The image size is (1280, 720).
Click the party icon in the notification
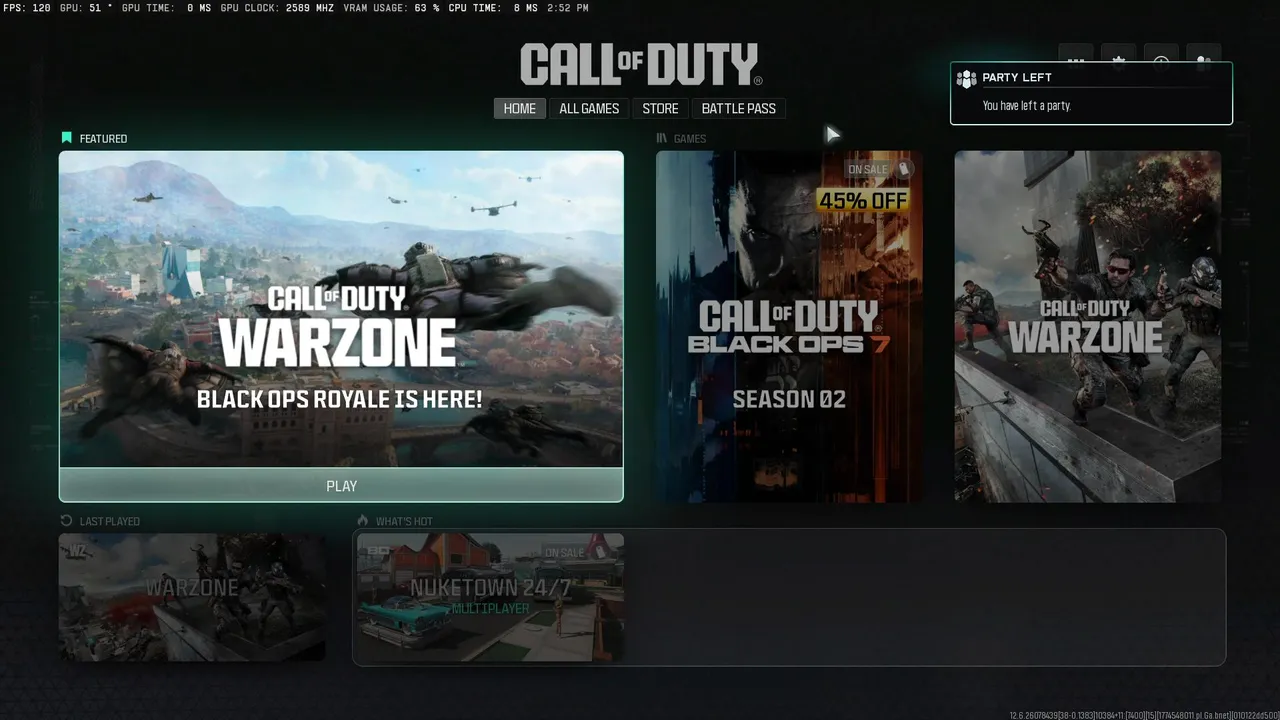coord(966,79)
